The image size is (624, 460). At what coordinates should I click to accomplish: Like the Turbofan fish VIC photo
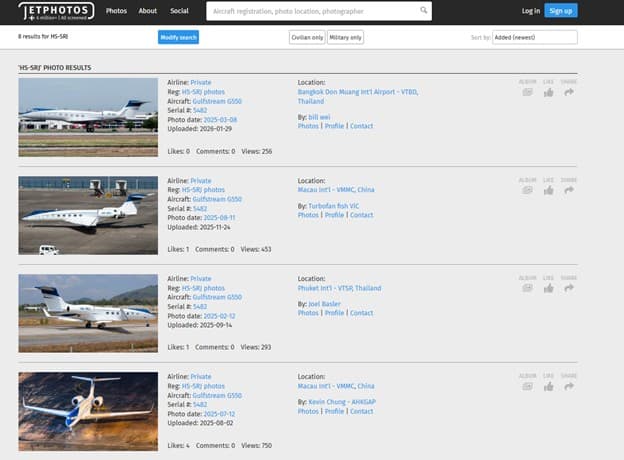(x=548, y=190)
